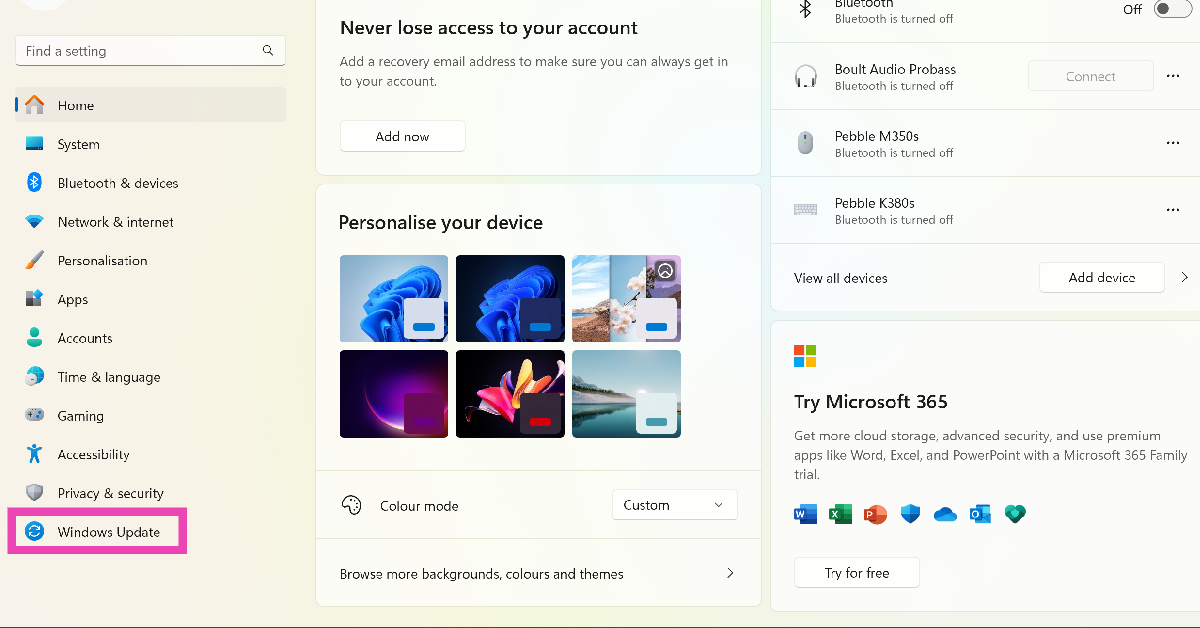Expand the chevron beside Add device

point(1185,277)
